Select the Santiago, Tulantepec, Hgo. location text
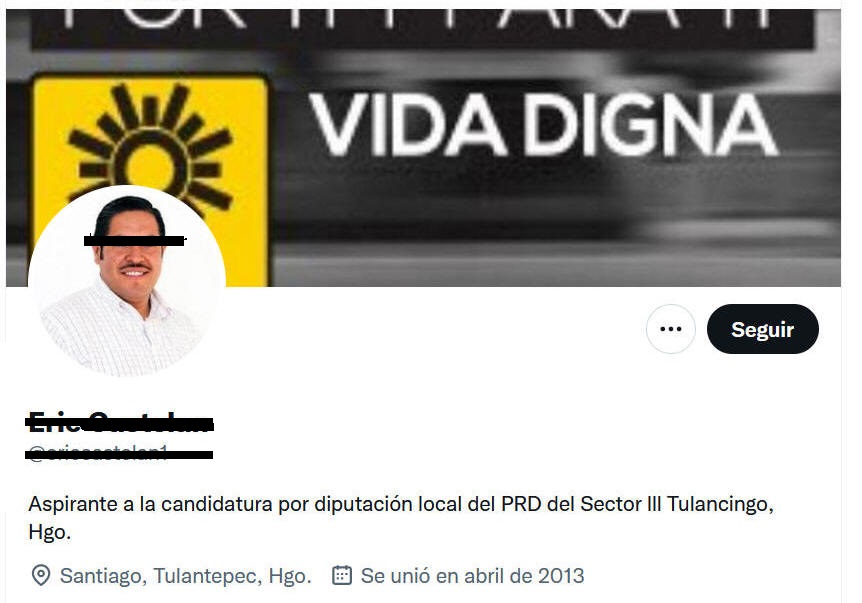The width and height of the screenshot is (862, 603). tap(186, 576)
